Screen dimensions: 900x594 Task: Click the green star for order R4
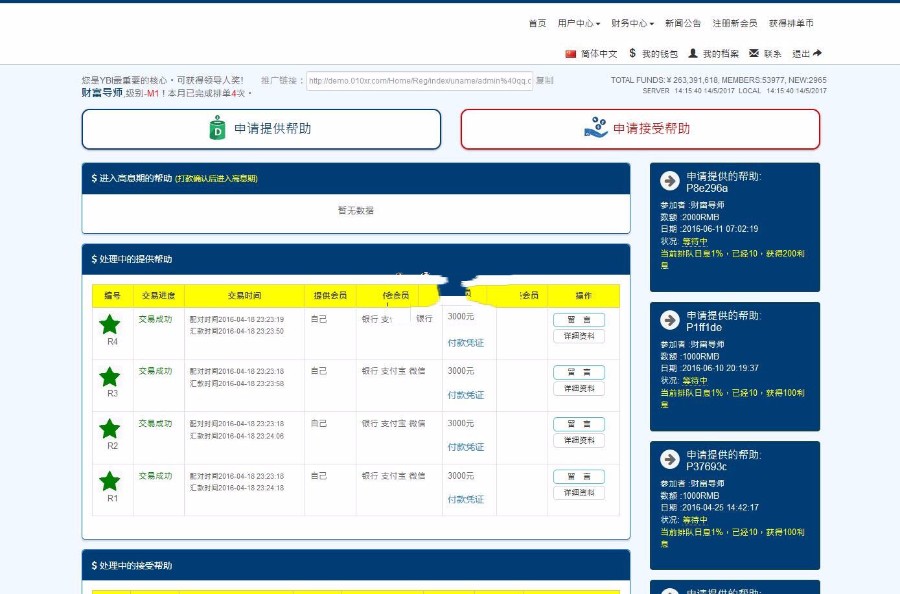110,324
